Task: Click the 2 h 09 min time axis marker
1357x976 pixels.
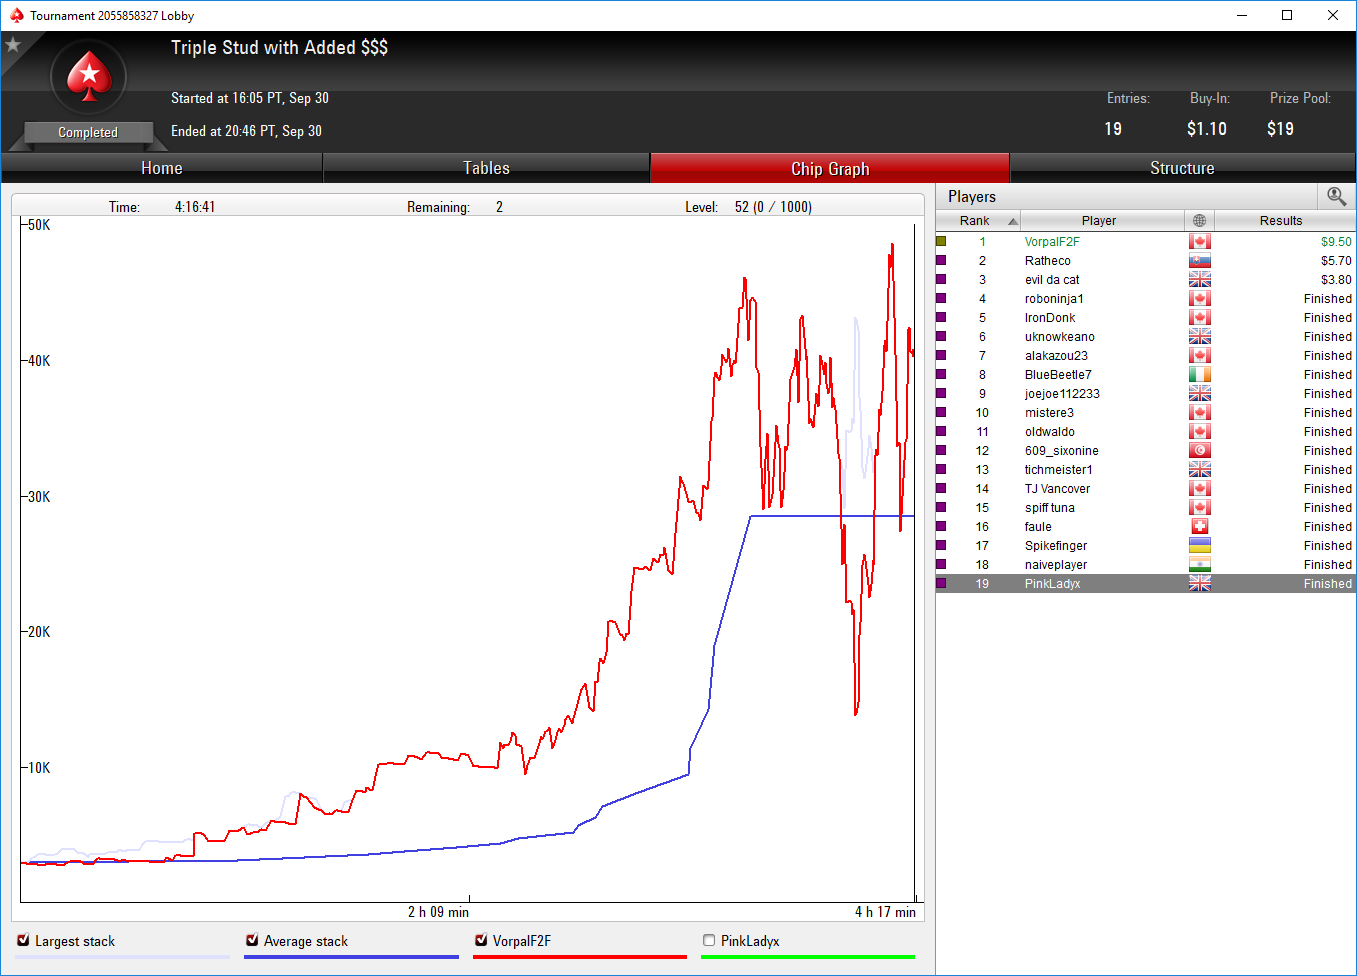Action: [x=438, y=911]
